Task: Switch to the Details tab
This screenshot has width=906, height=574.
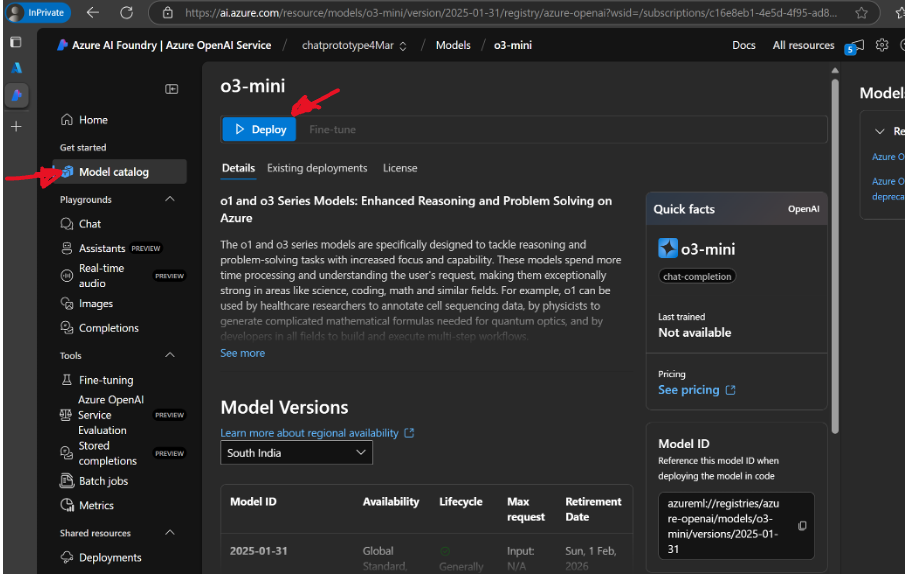Action: pos(238,168)
